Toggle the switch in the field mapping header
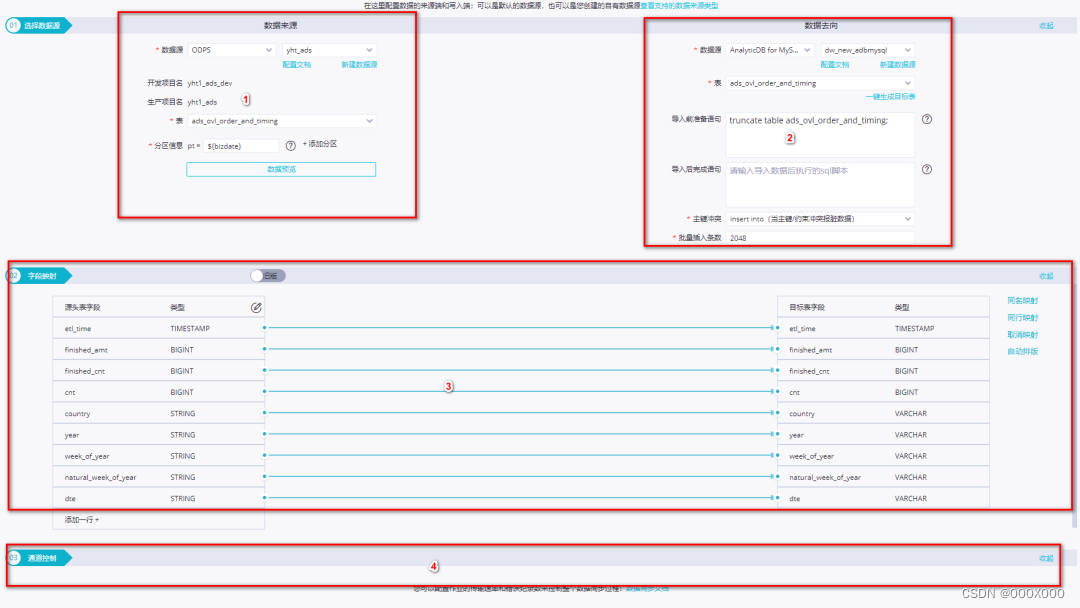1080x608 pixels. coord(268,275)
